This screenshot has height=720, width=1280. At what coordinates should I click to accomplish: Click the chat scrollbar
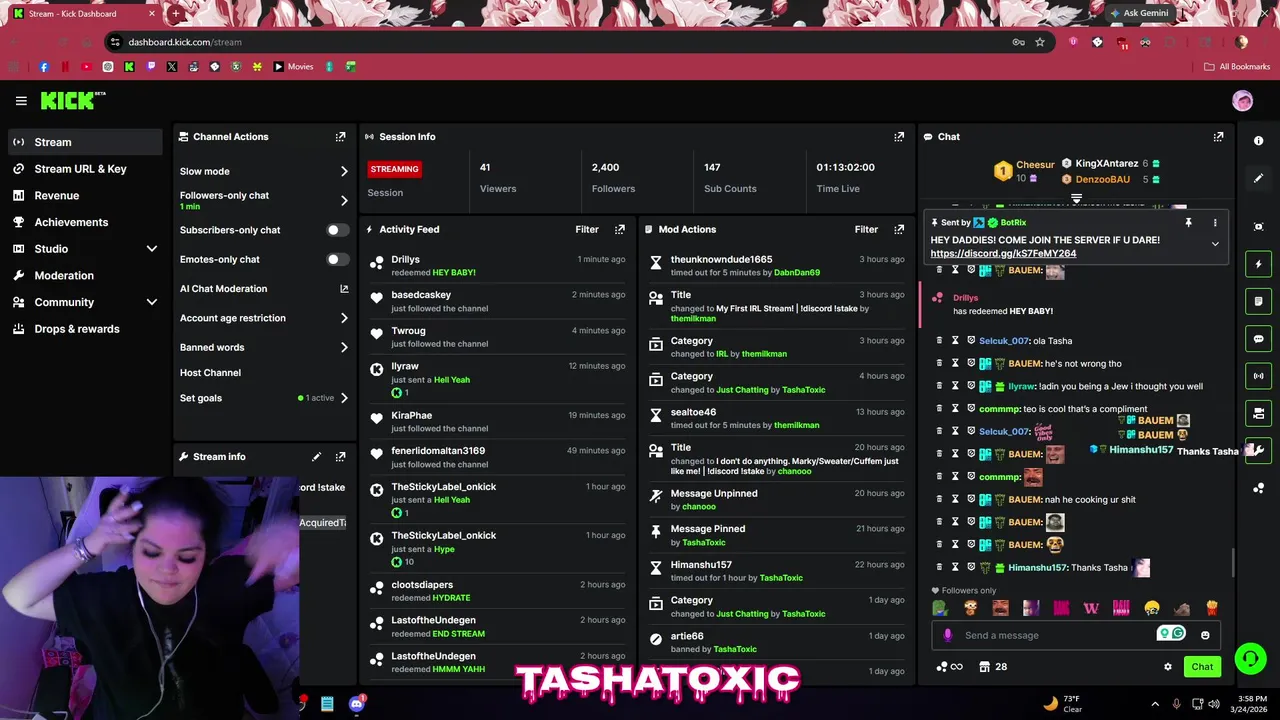(1232, 563)
